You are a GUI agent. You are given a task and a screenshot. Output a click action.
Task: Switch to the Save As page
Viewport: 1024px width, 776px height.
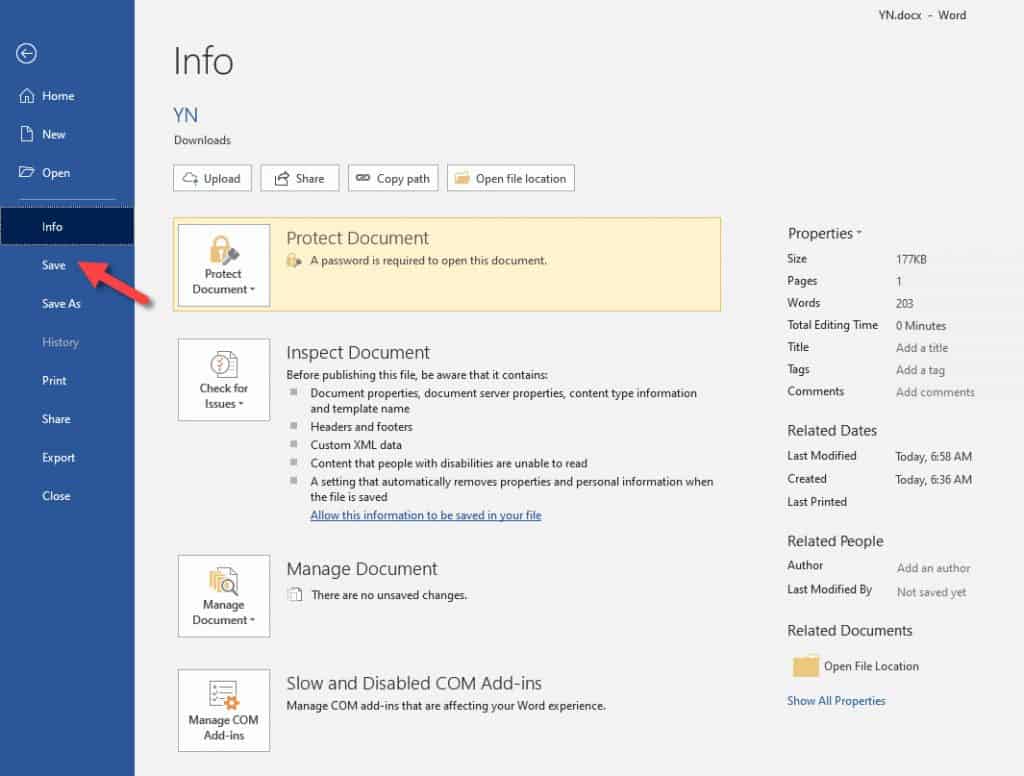tap(61, 304)
